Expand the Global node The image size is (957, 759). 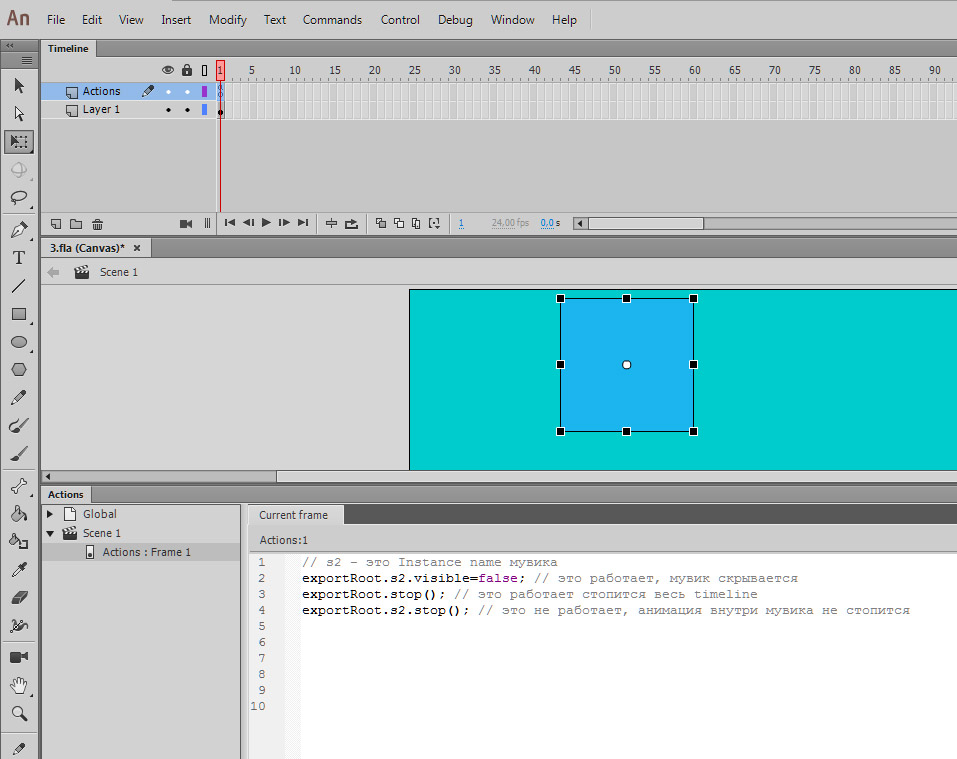tap(50, 514)
